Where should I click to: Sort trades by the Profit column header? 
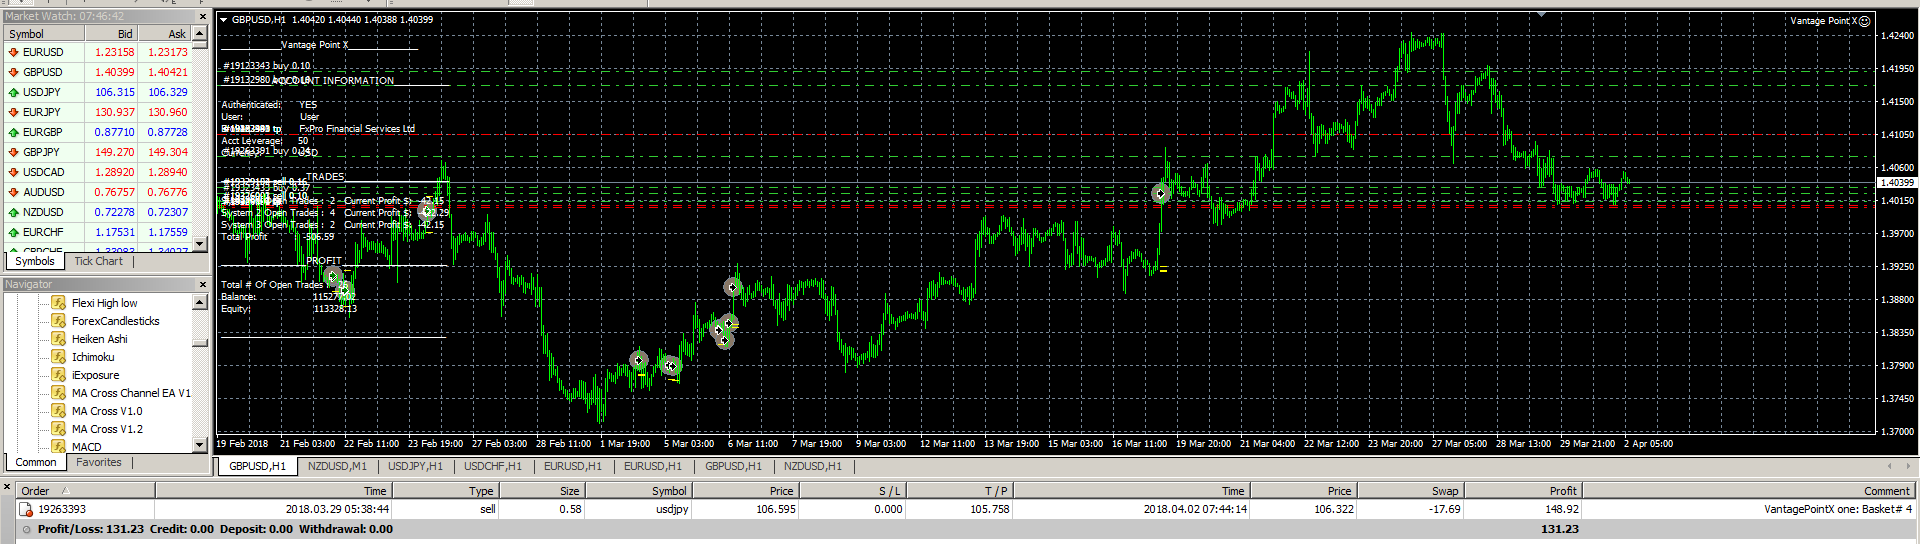(1562, 491)
